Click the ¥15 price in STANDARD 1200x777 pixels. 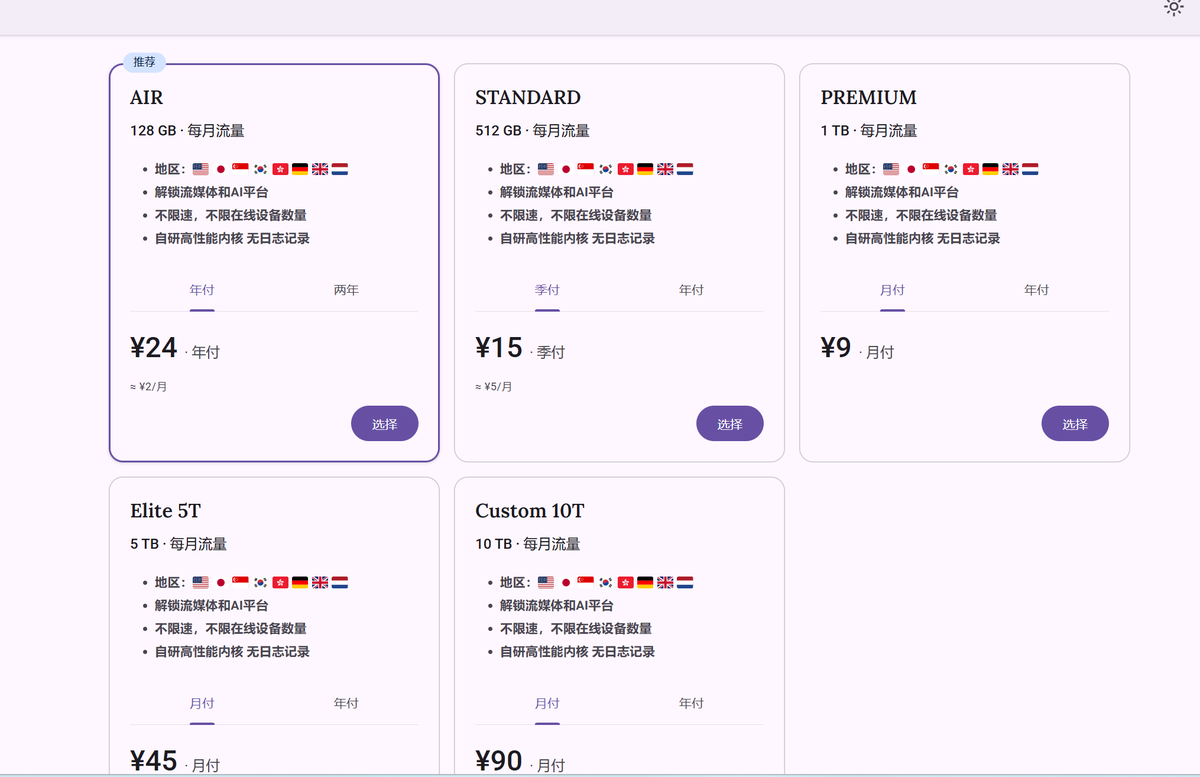pos(499,348)
